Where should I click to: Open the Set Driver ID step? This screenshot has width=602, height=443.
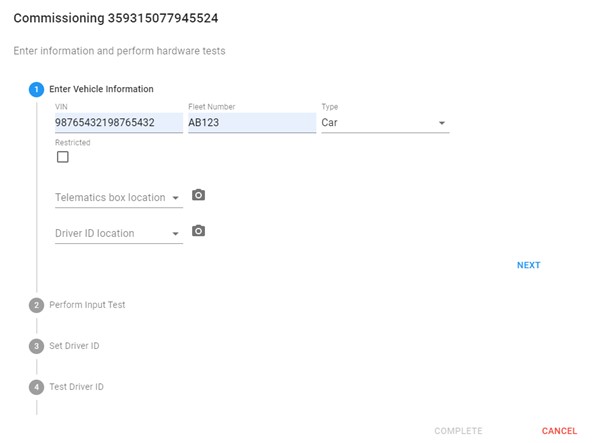[x=74, y=346]
